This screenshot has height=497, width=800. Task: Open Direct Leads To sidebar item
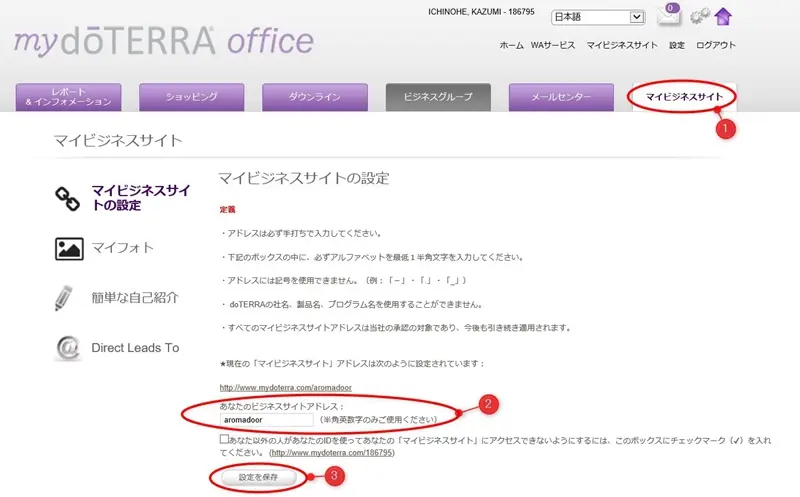click(x=135, y=348)
